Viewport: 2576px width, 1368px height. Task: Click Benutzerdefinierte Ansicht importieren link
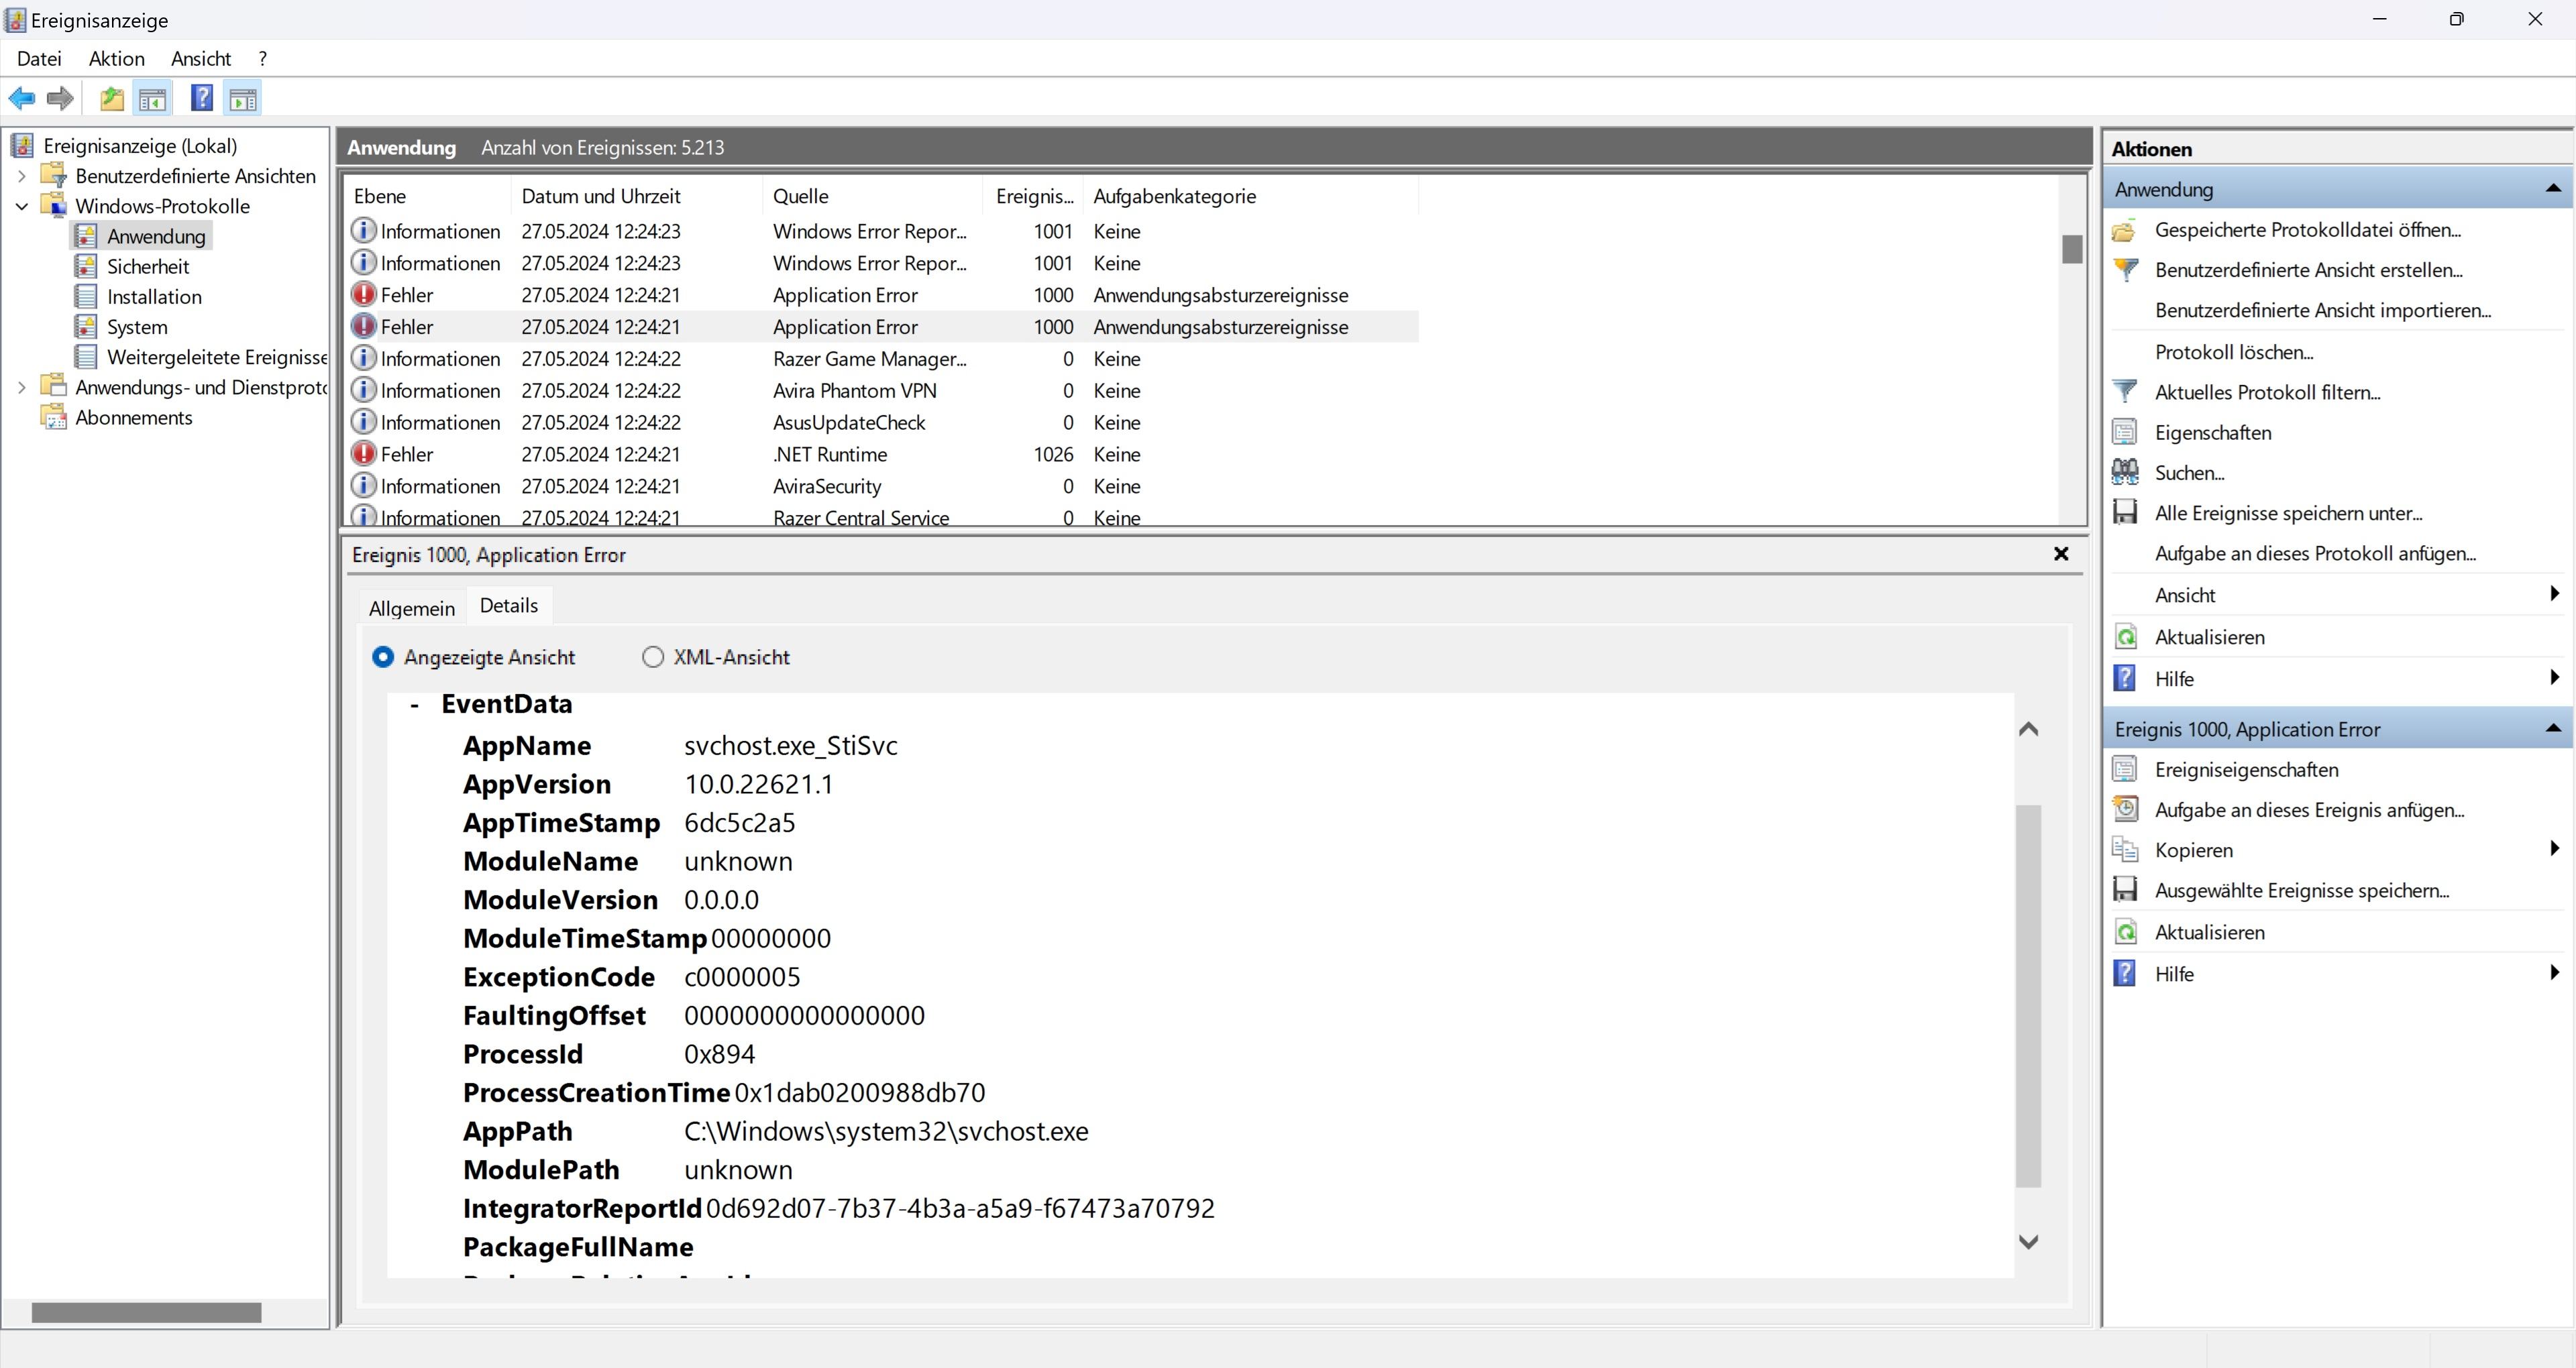coord(2322,310)
